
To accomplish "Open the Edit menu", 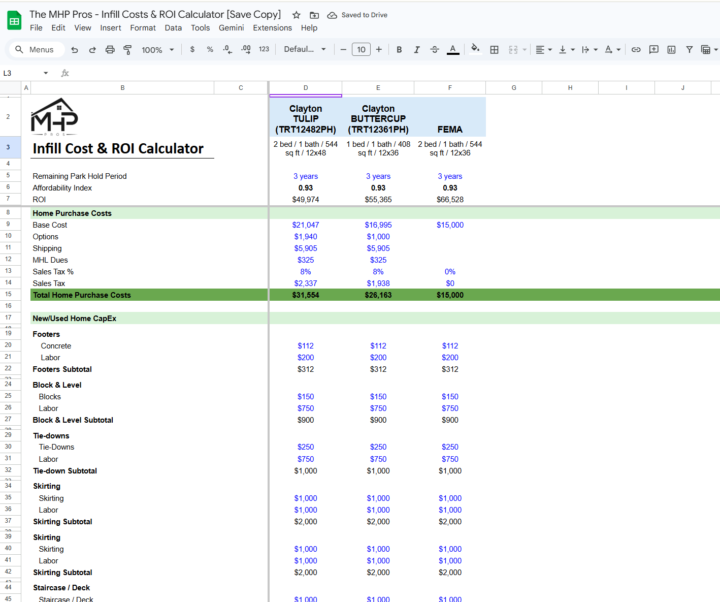I will coord(58,28).
